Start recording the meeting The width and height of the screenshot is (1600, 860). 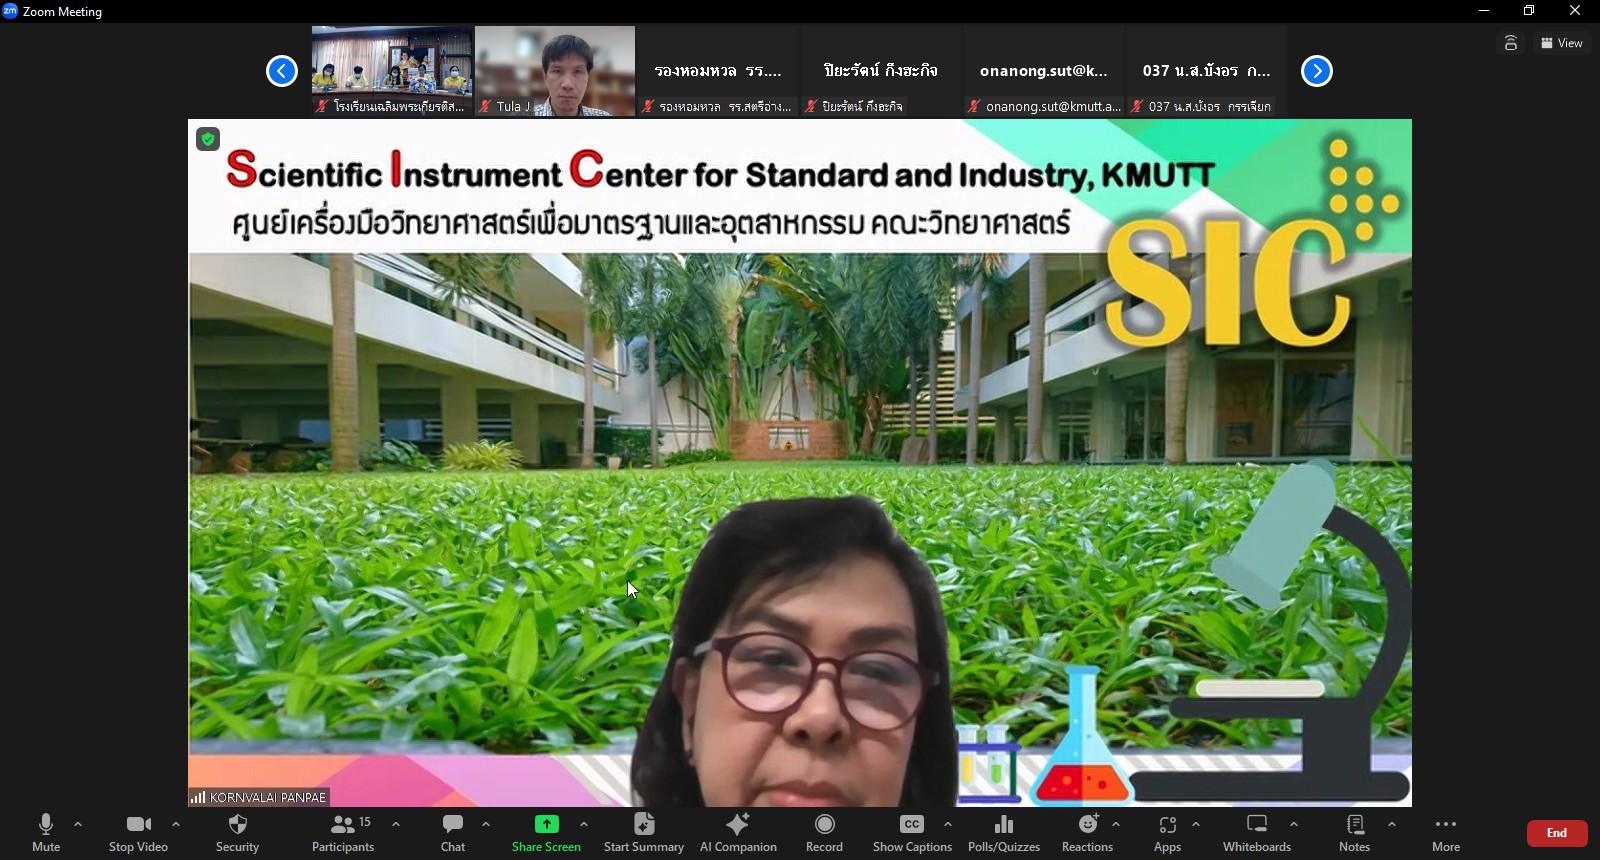point(824,833)
